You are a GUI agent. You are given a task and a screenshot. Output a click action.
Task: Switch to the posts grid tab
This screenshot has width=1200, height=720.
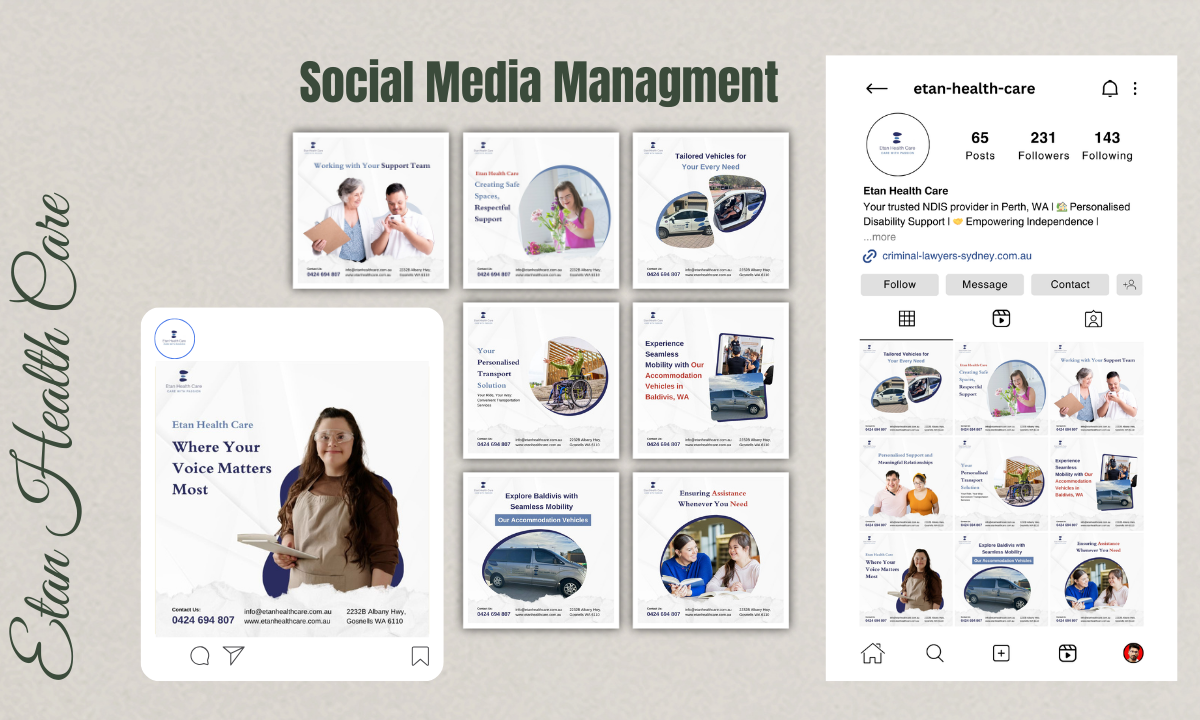point(906,318)
